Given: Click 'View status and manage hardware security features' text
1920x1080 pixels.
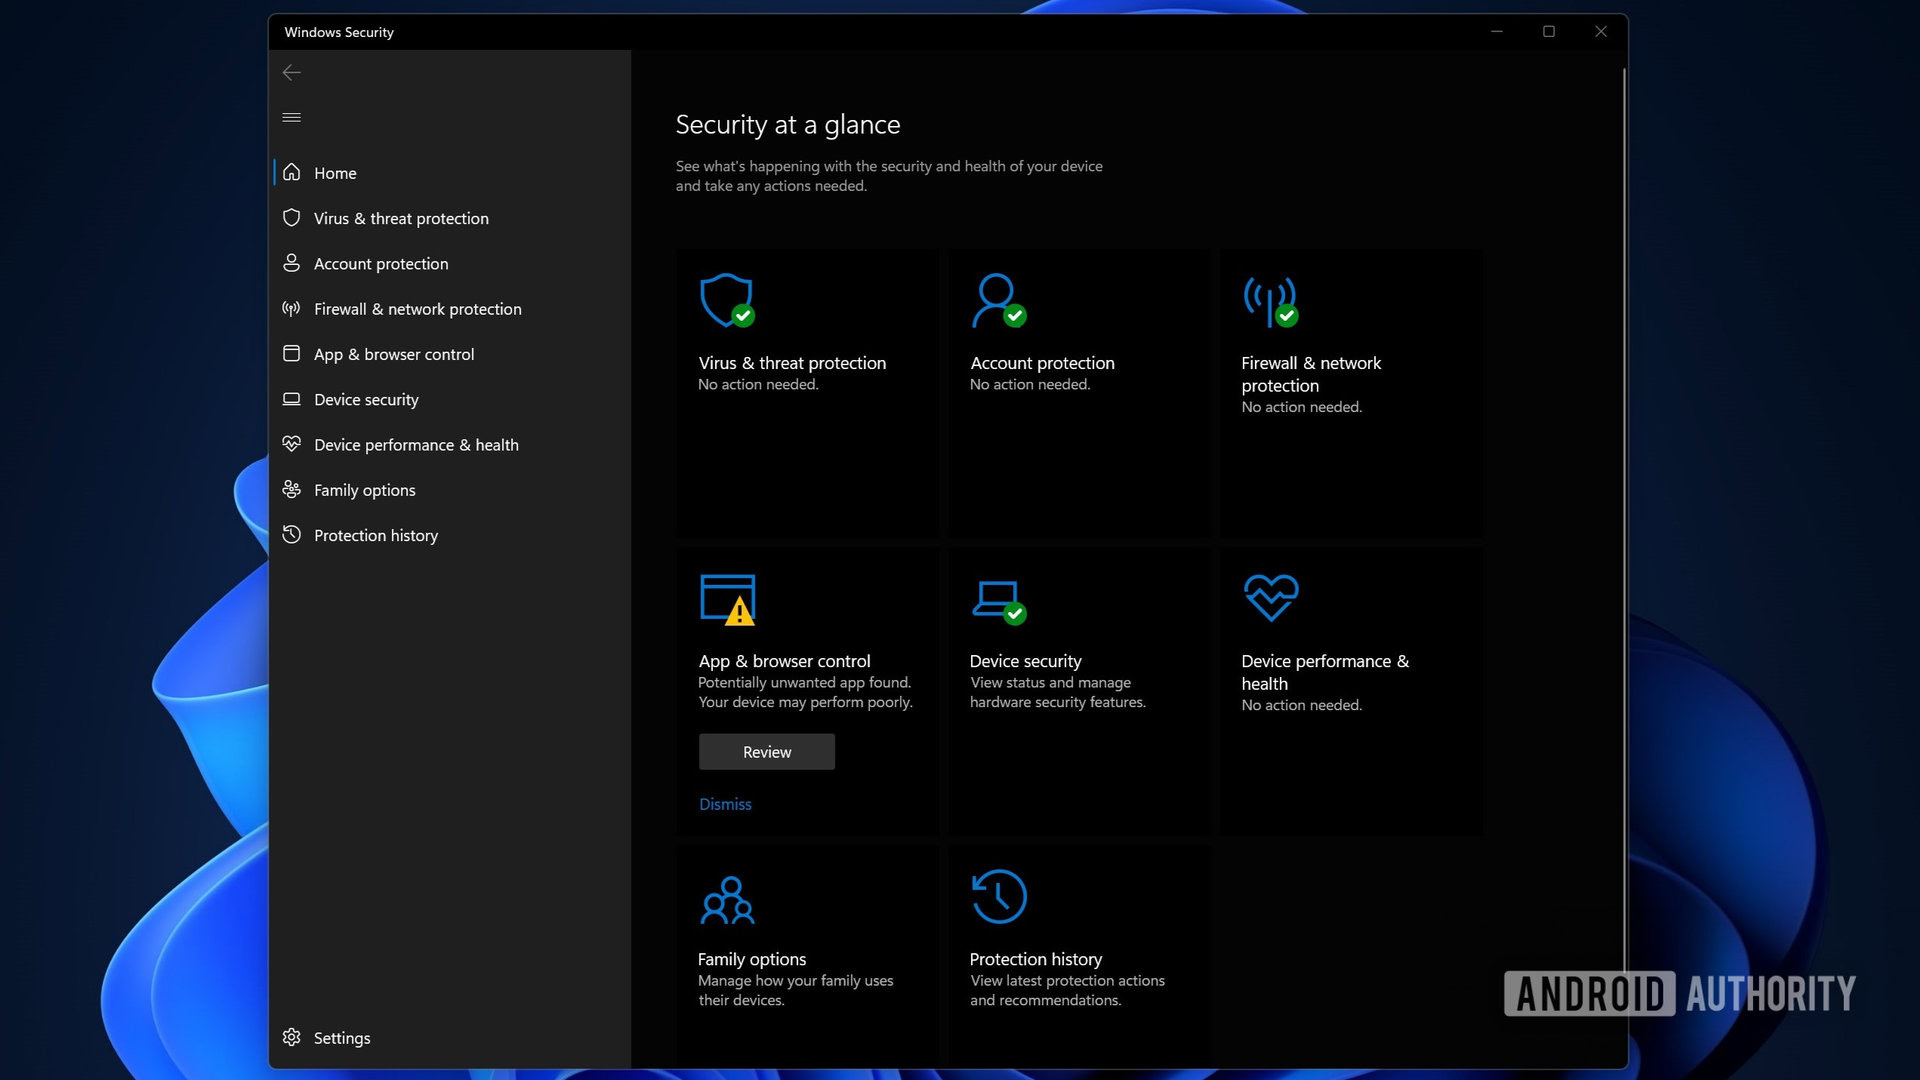Looking at the screenshot, I should 1057,692.
